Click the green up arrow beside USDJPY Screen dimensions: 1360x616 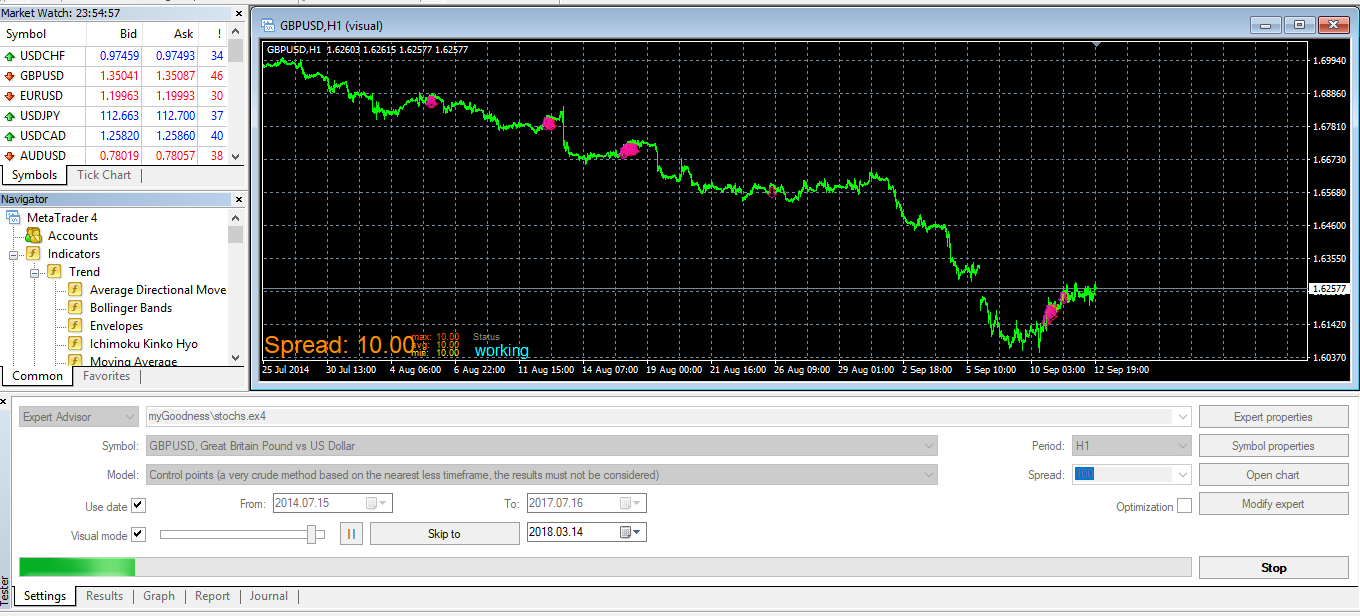(x=10, y=116)
